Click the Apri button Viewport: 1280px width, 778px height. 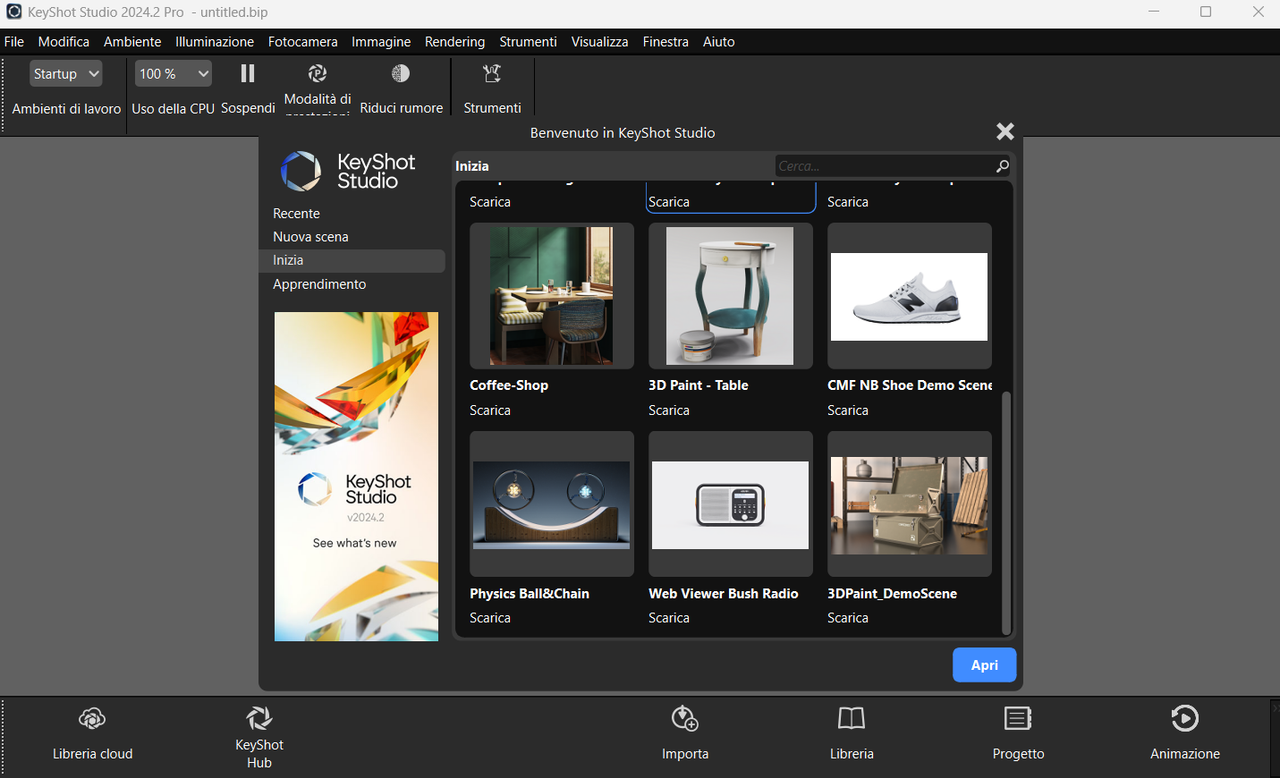click(984, 665)
